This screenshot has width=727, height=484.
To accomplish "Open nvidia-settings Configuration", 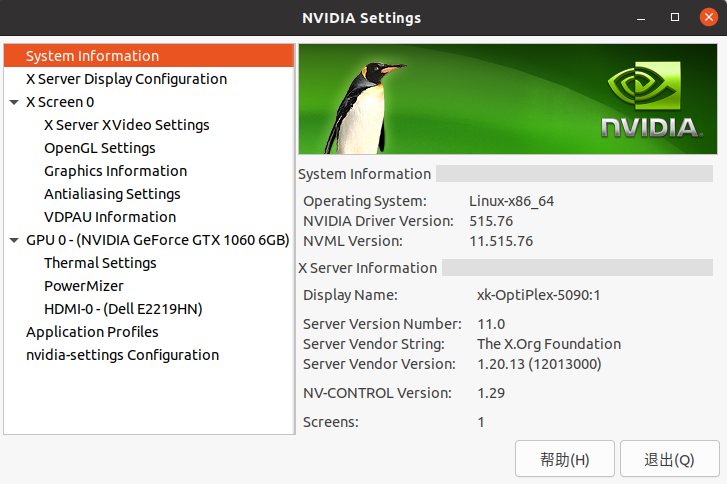I will [122, 355].
